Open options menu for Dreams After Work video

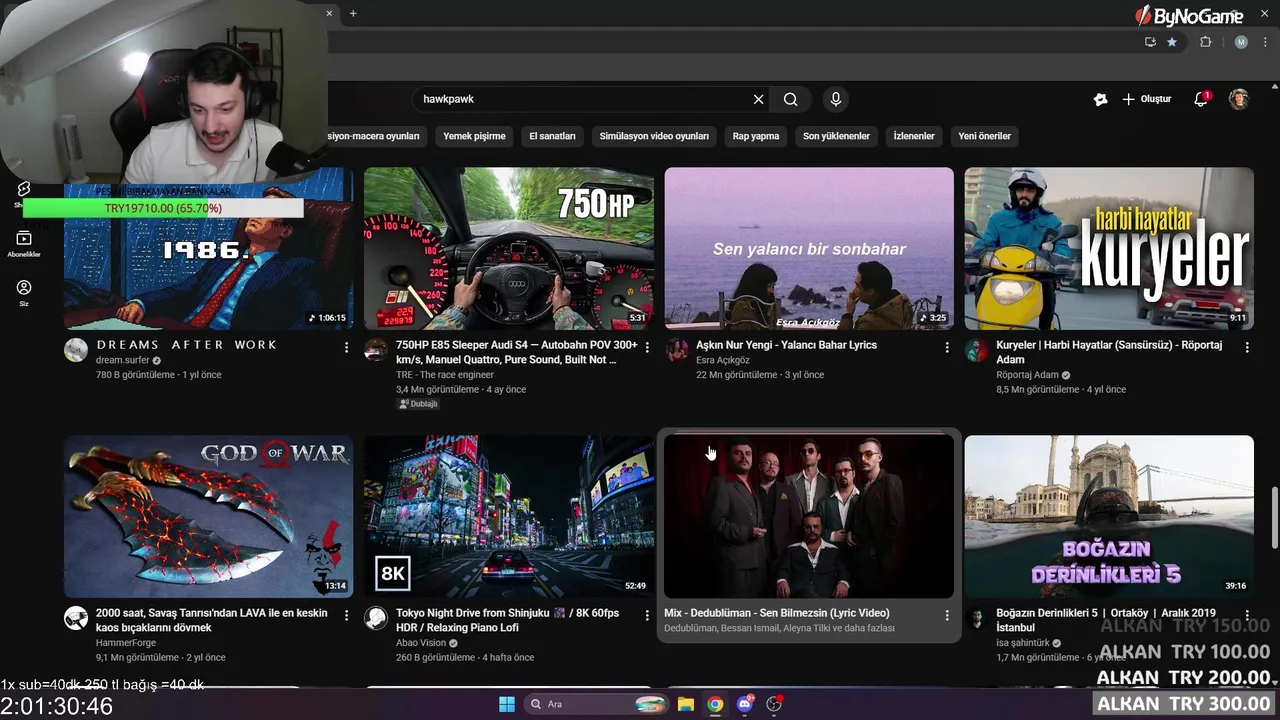(347, 347)
